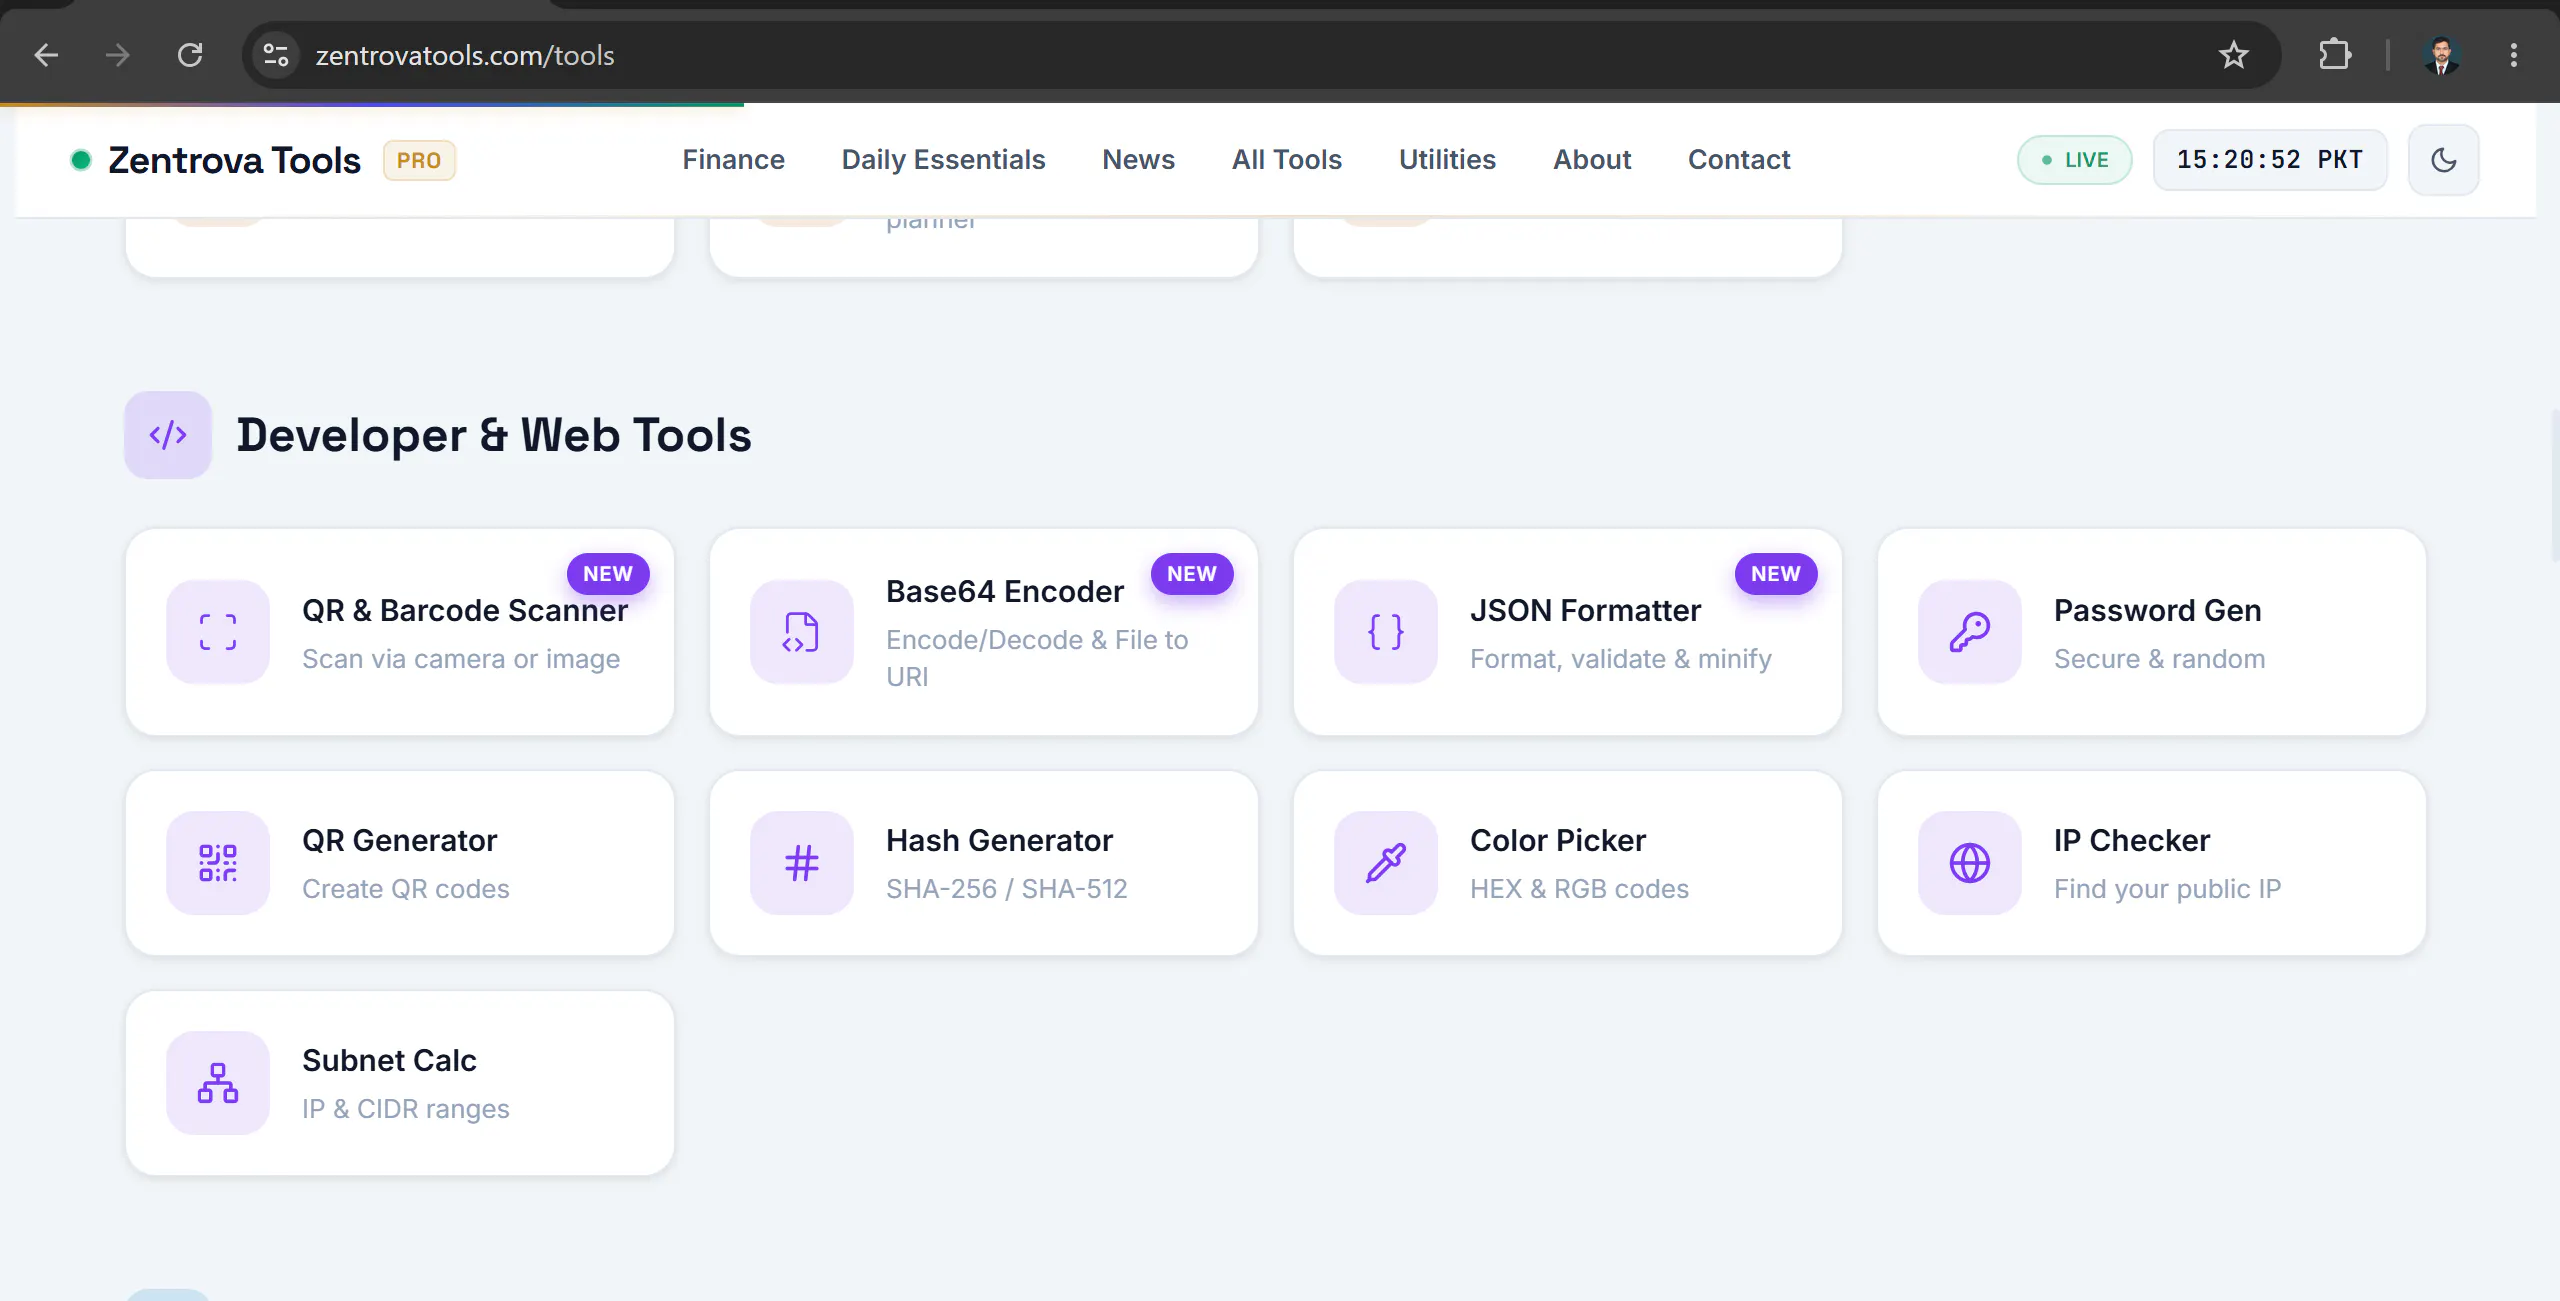Image resolution: width=2560 pixels, height=1301 pixels.
Task: Open the Contact page link
Action: (1739, 160)
